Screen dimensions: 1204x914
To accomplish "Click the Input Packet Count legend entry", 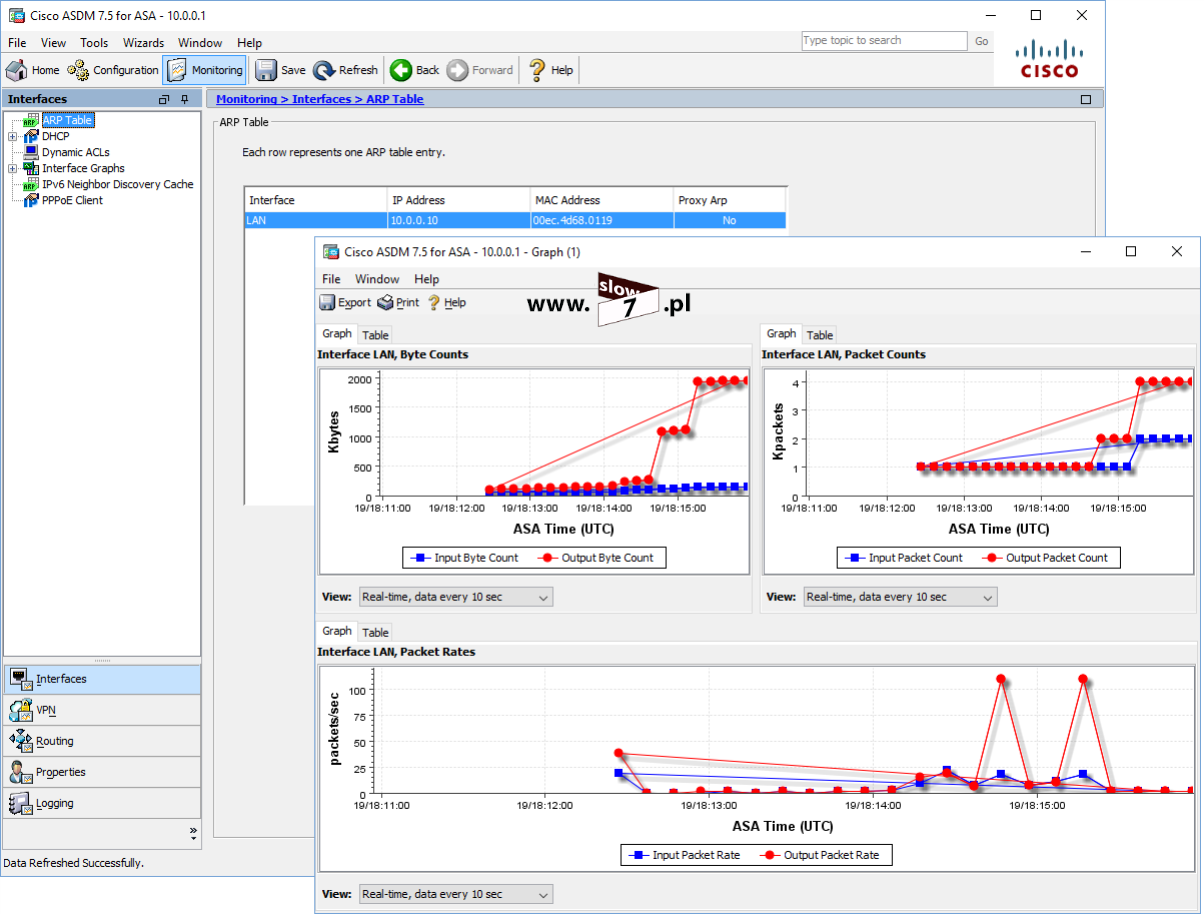I will [905, 558].
